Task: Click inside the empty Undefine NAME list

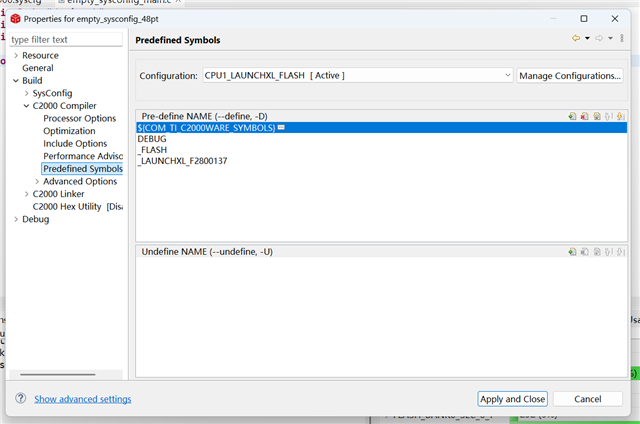Action: click(382, 317)
